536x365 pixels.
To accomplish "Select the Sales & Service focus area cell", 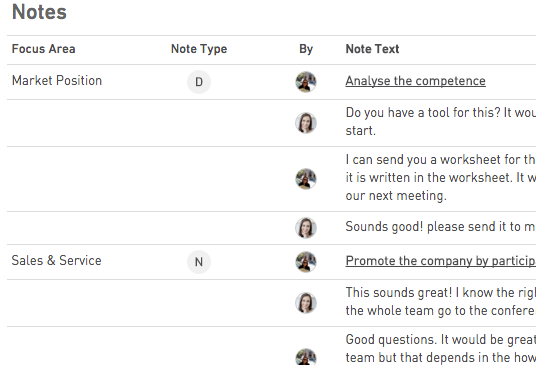I will 56,260.
